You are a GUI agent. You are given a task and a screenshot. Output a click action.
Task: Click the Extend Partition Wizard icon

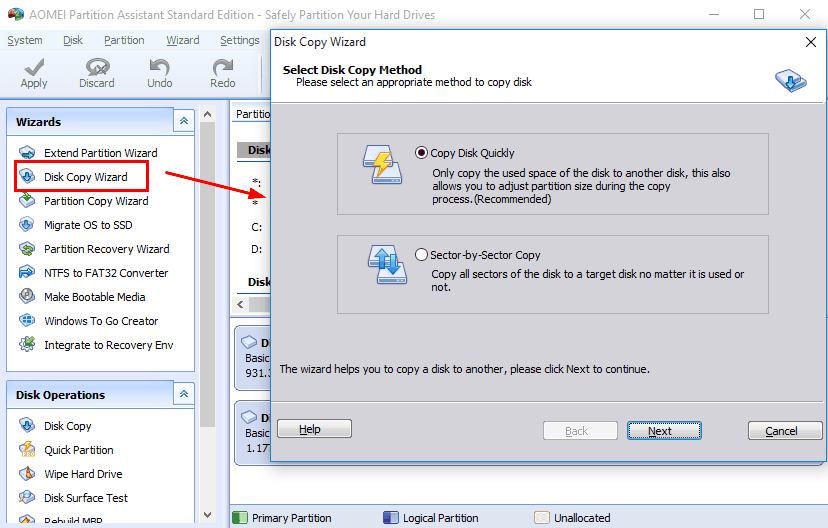27,153
